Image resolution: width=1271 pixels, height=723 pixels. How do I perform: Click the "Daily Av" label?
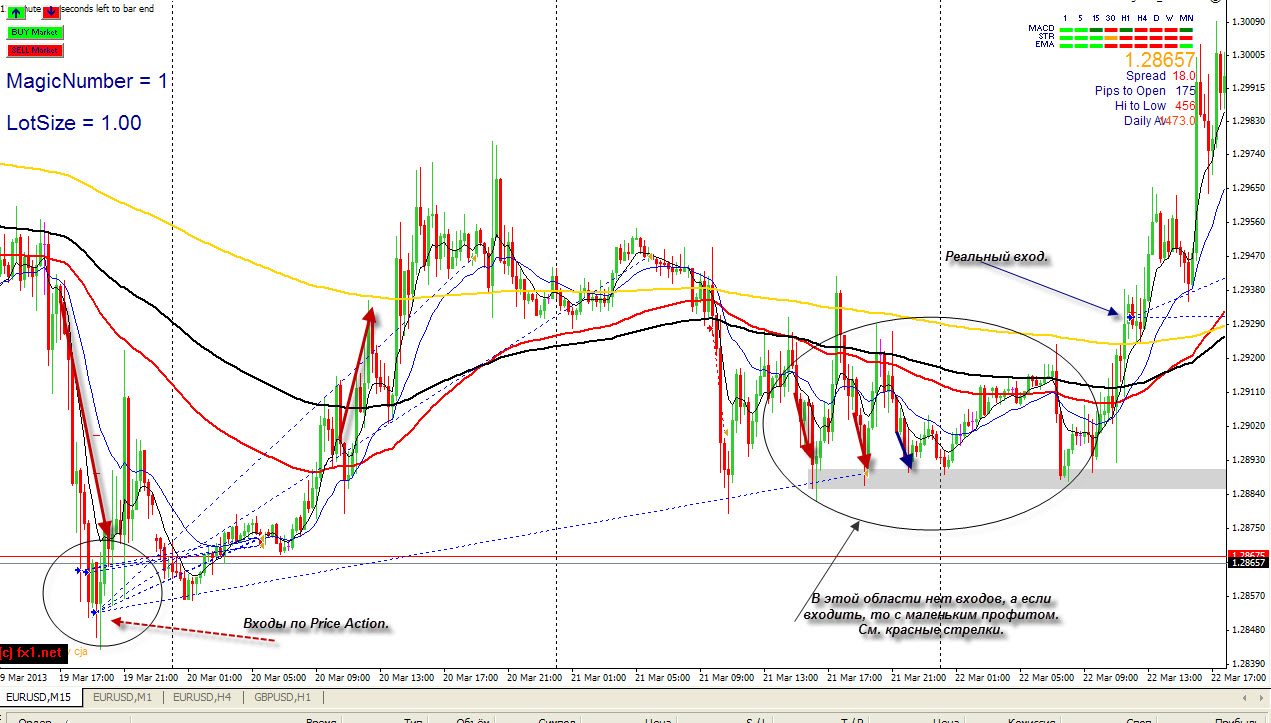pos(1144,120)
